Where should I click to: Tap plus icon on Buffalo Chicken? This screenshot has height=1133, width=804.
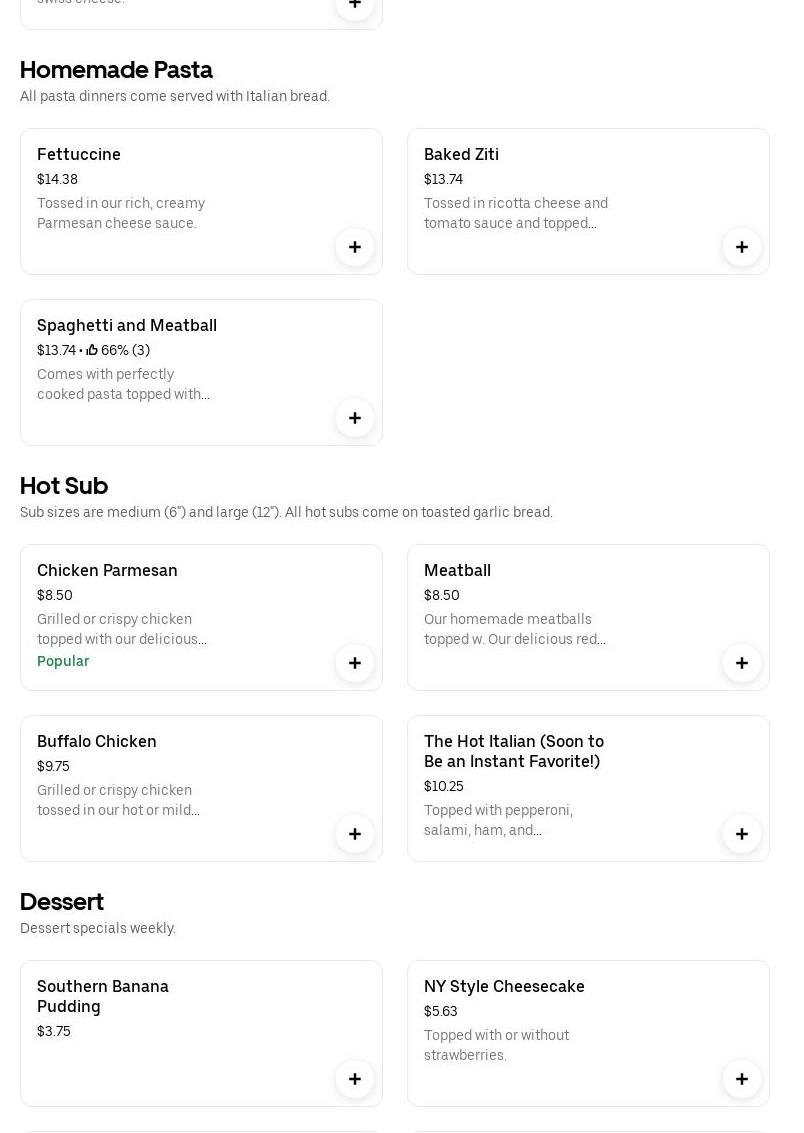click(355, 834)
